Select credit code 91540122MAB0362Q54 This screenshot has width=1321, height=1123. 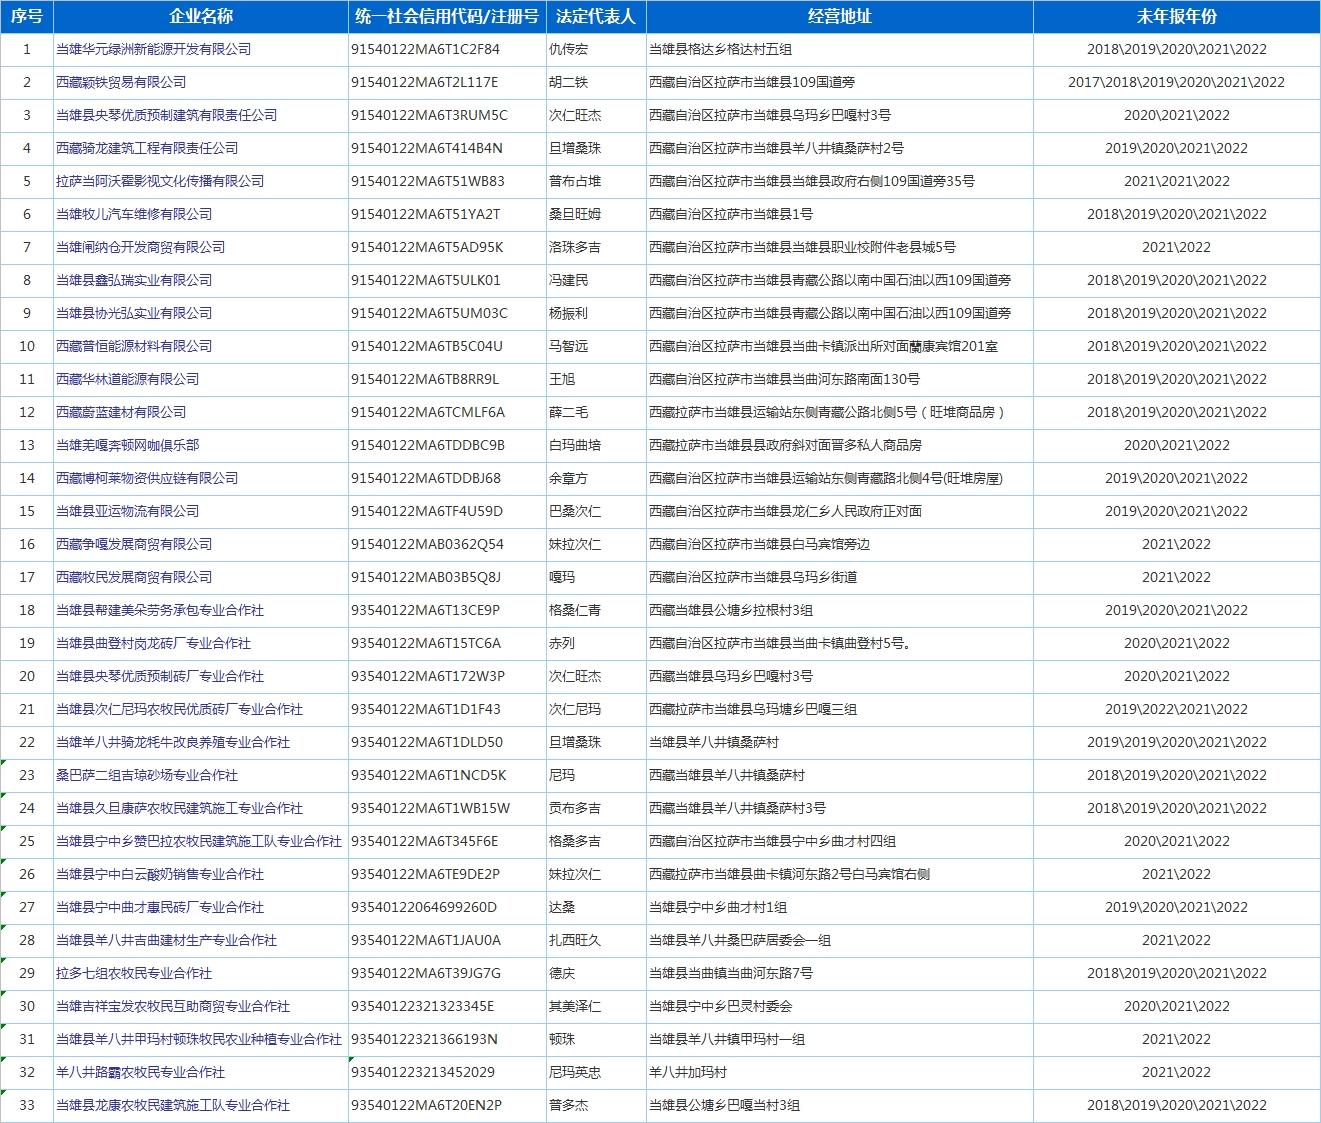coord(428,544)
